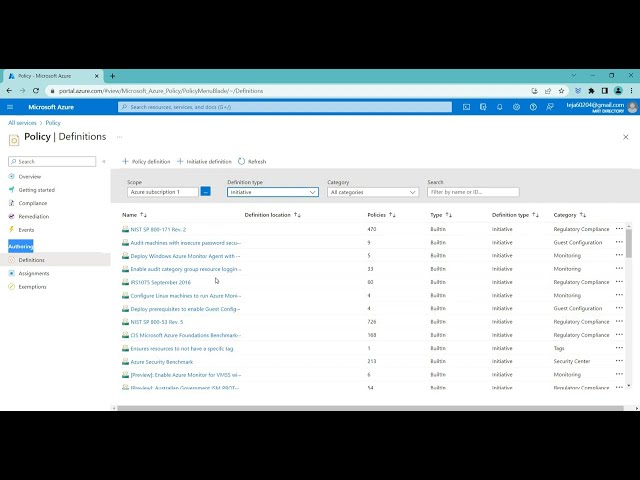
Task: Open portal settings gear
Action: [x=516, y=107]
